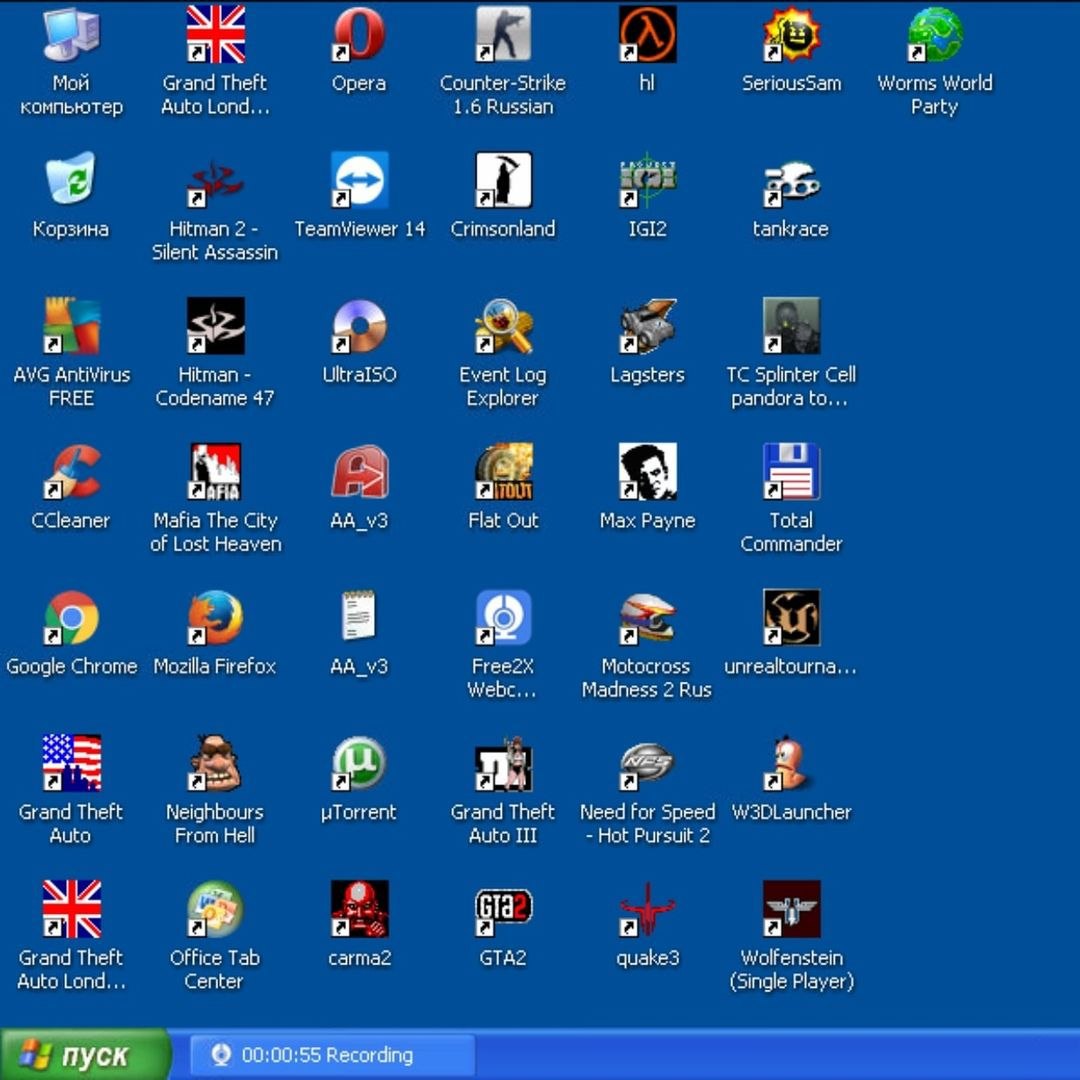The width and height of the screenshot is (1080, 1080).
Task: Select Hitman - Codename 47 icon
Action: (215, 326)
